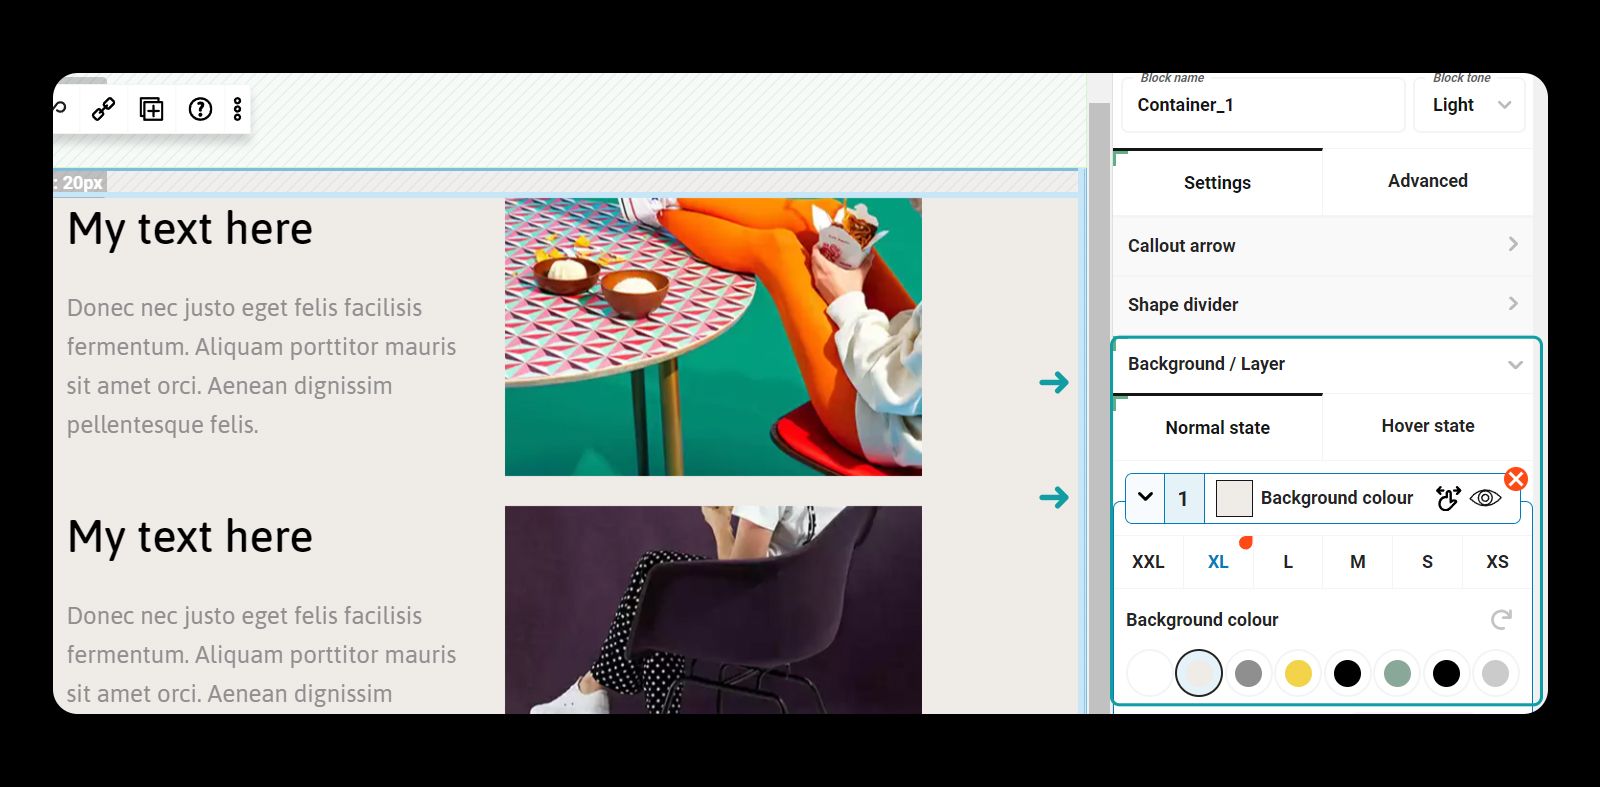Choose the S breakpoint
Image resolution: width=1600 pixels, height=787 pixels.
coord(1427,562)
